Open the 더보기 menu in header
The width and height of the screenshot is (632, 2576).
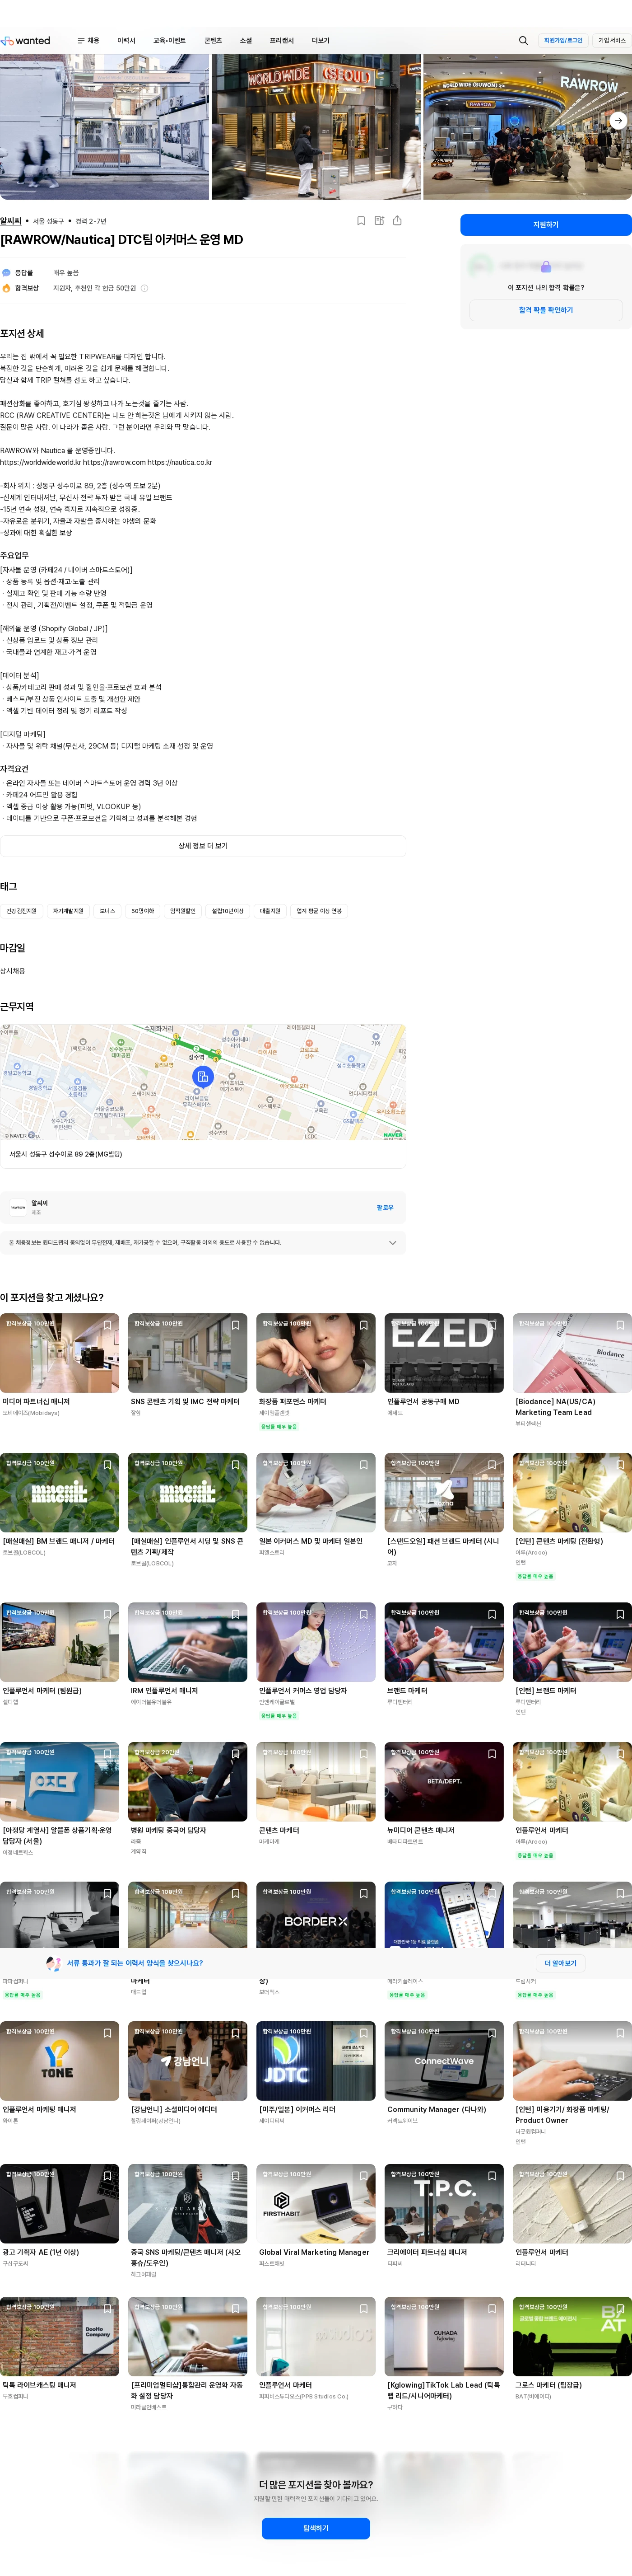click(x=320, y=41)
